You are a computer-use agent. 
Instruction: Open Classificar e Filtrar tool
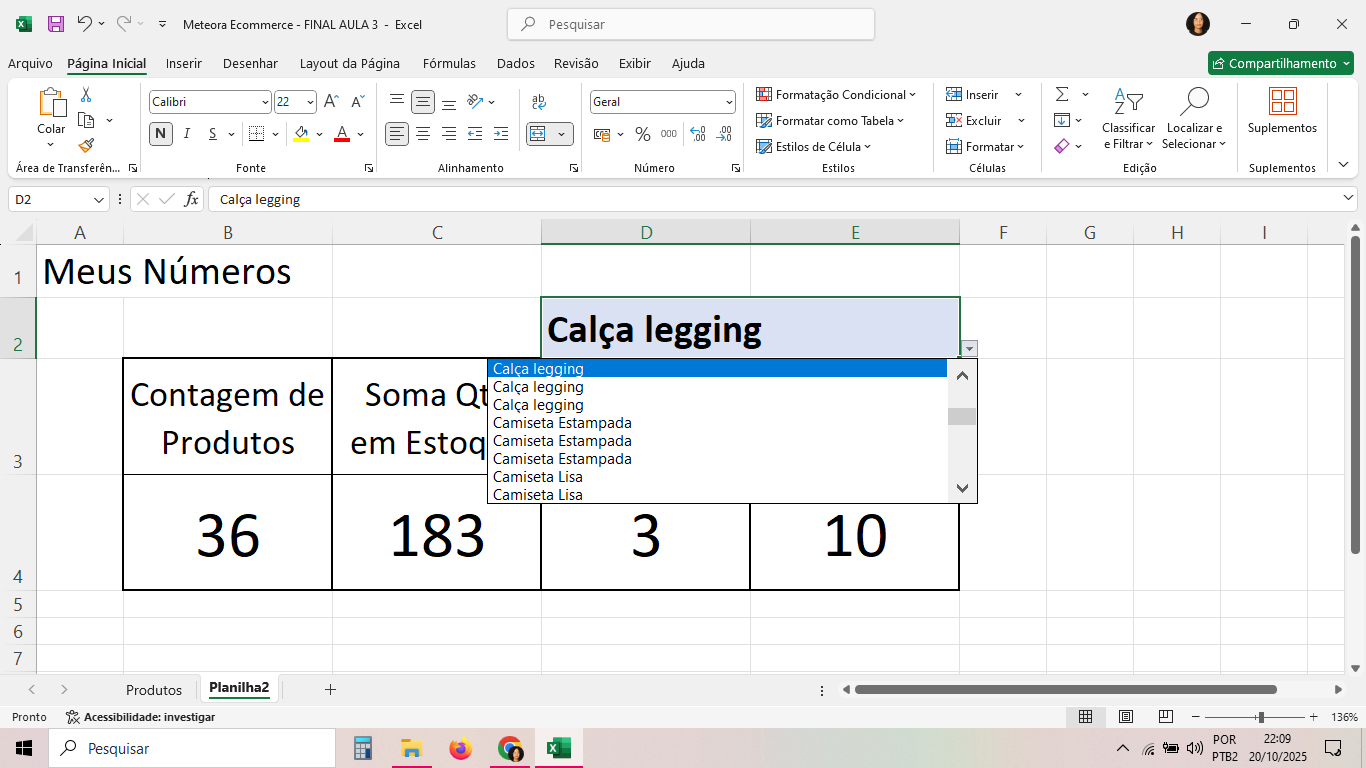1128,118
